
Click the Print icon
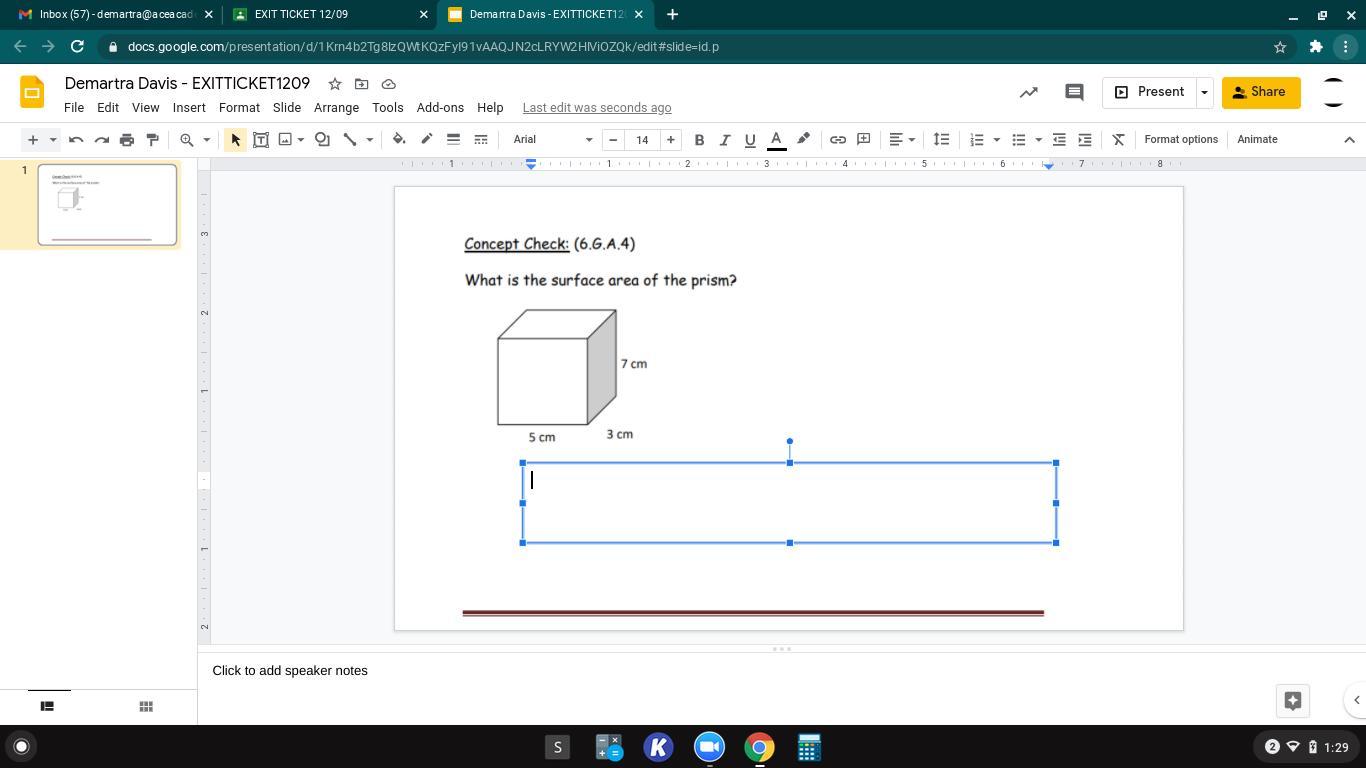point(127,140)
